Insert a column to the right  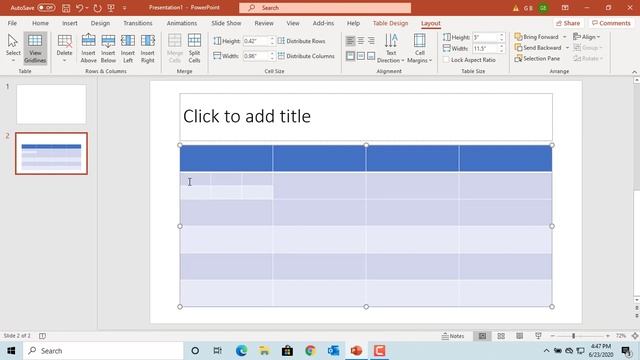(148, 48)
